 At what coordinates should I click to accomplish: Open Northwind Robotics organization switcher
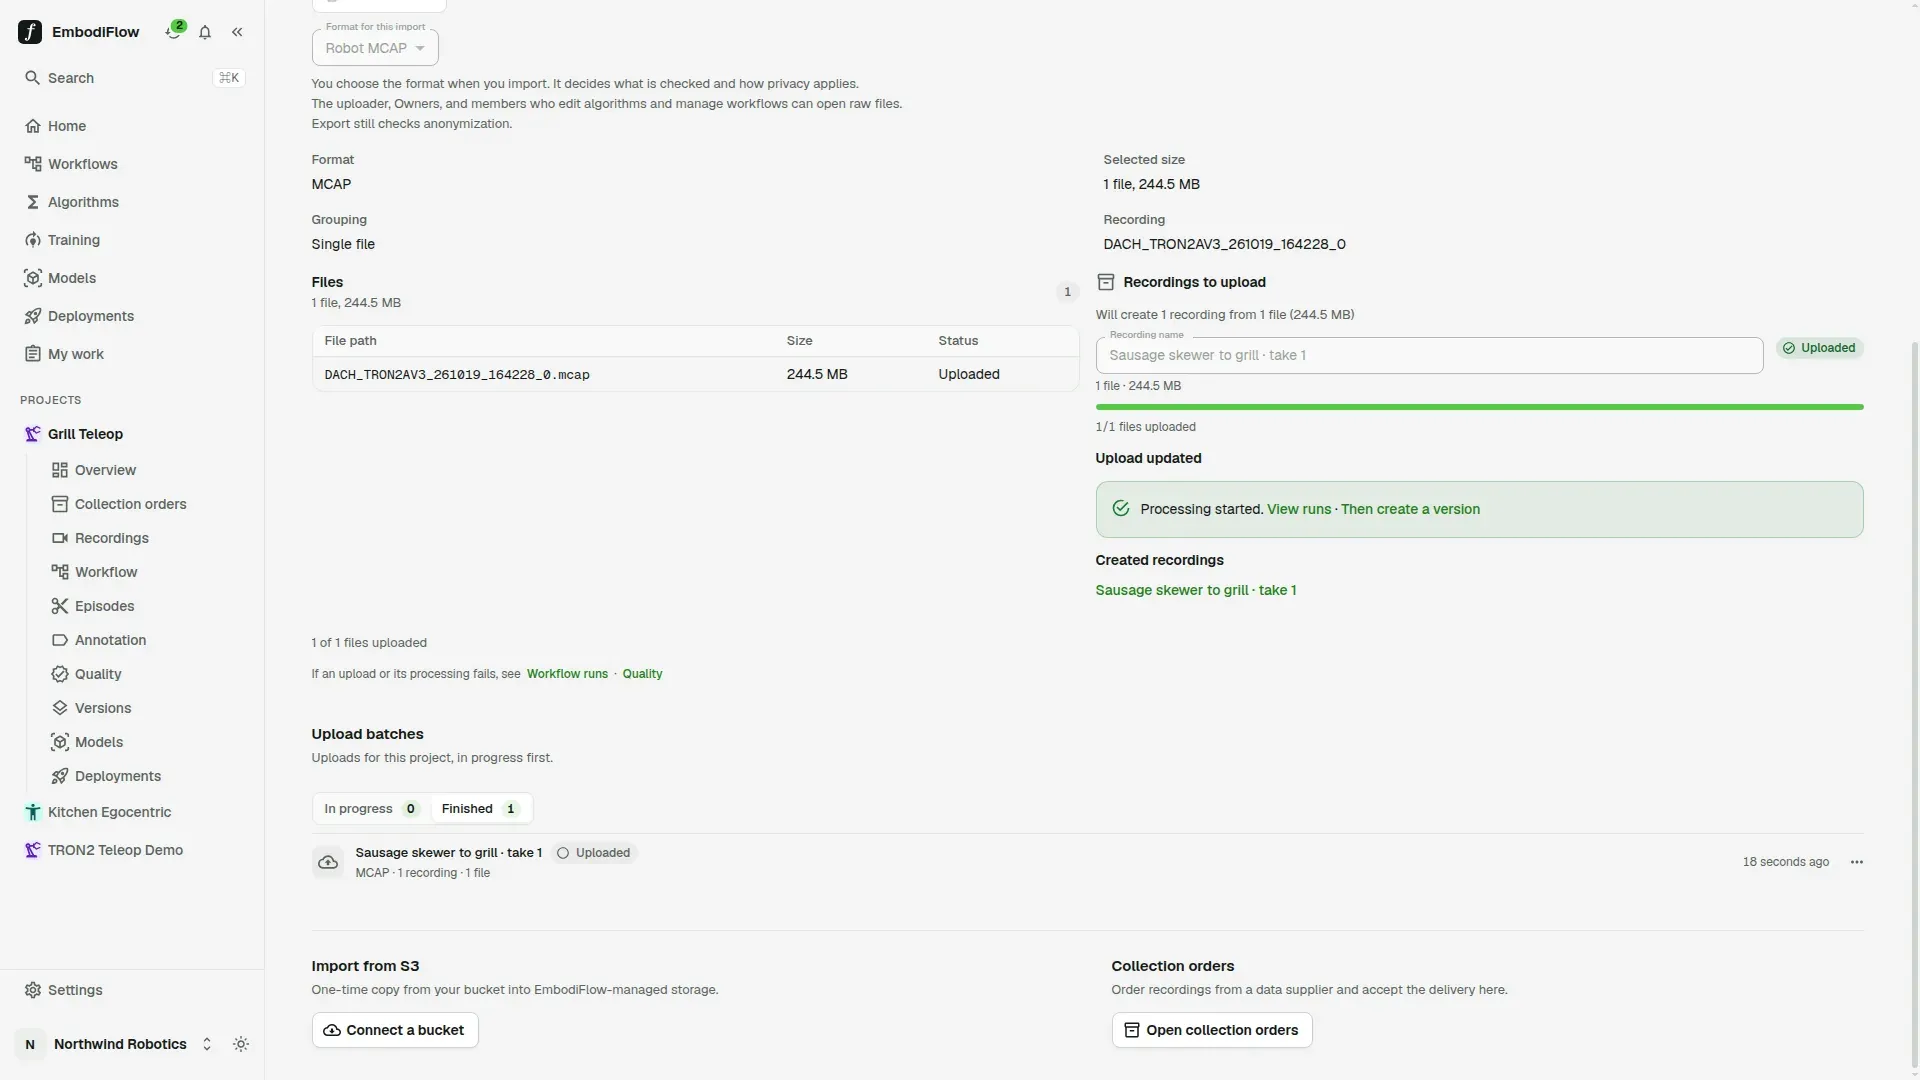coord(117,1044)
